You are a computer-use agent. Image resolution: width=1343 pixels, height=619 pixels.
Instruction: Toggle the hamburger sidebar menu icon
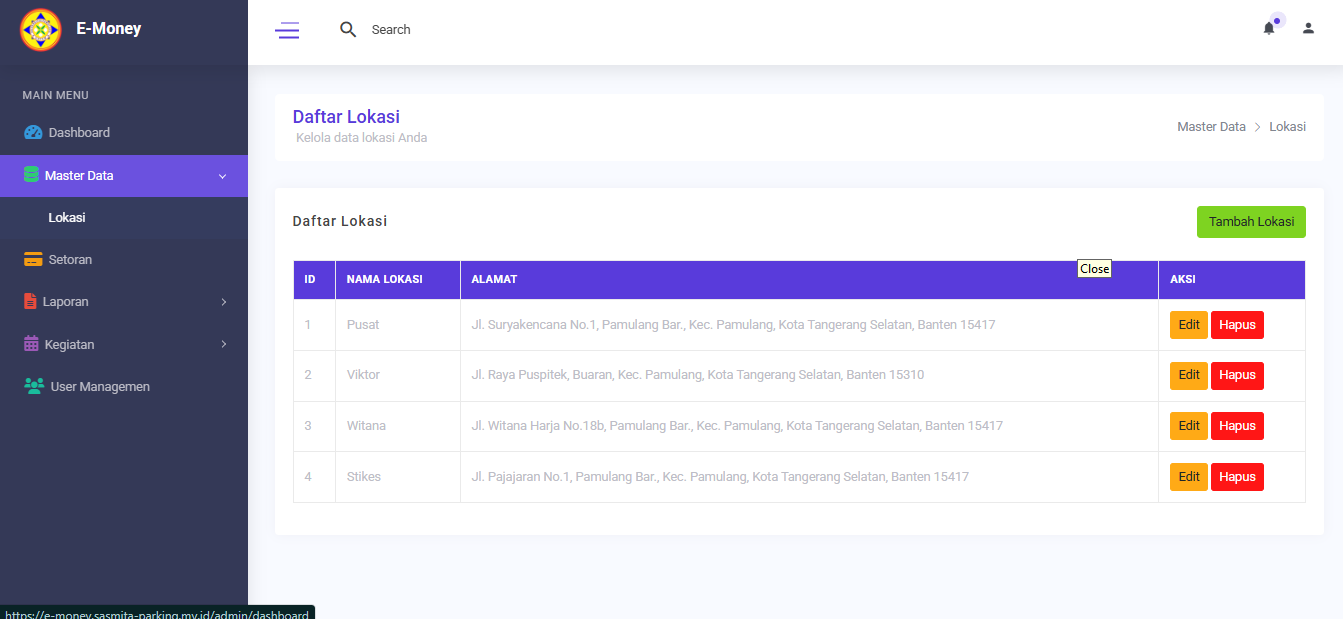coord(287,30)
